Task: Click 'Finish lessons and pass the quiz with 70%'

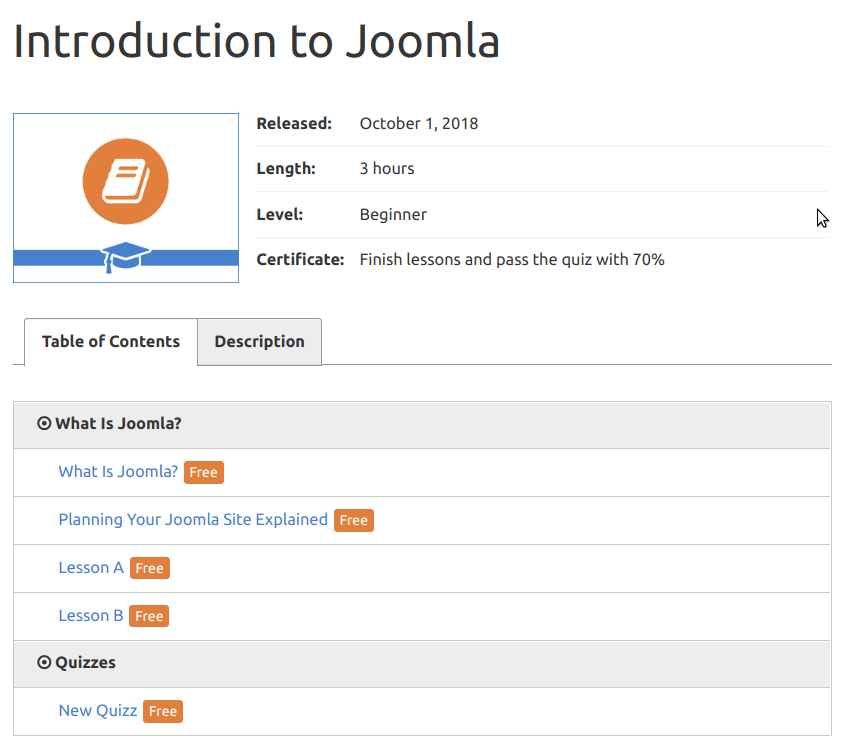Action: point(512,260)
